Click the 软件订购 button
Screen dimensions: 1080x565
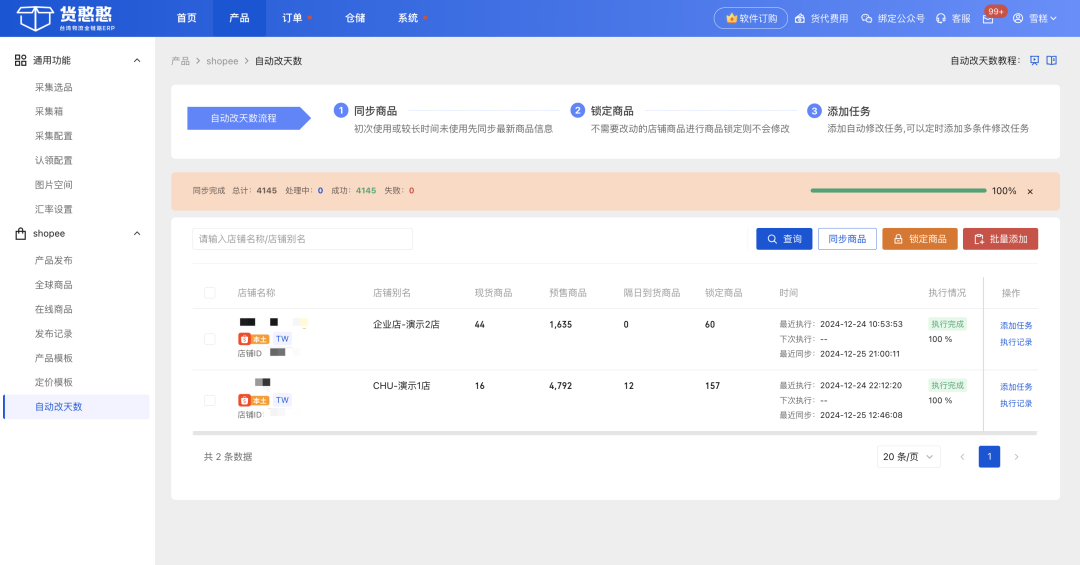tap(751, 18)
